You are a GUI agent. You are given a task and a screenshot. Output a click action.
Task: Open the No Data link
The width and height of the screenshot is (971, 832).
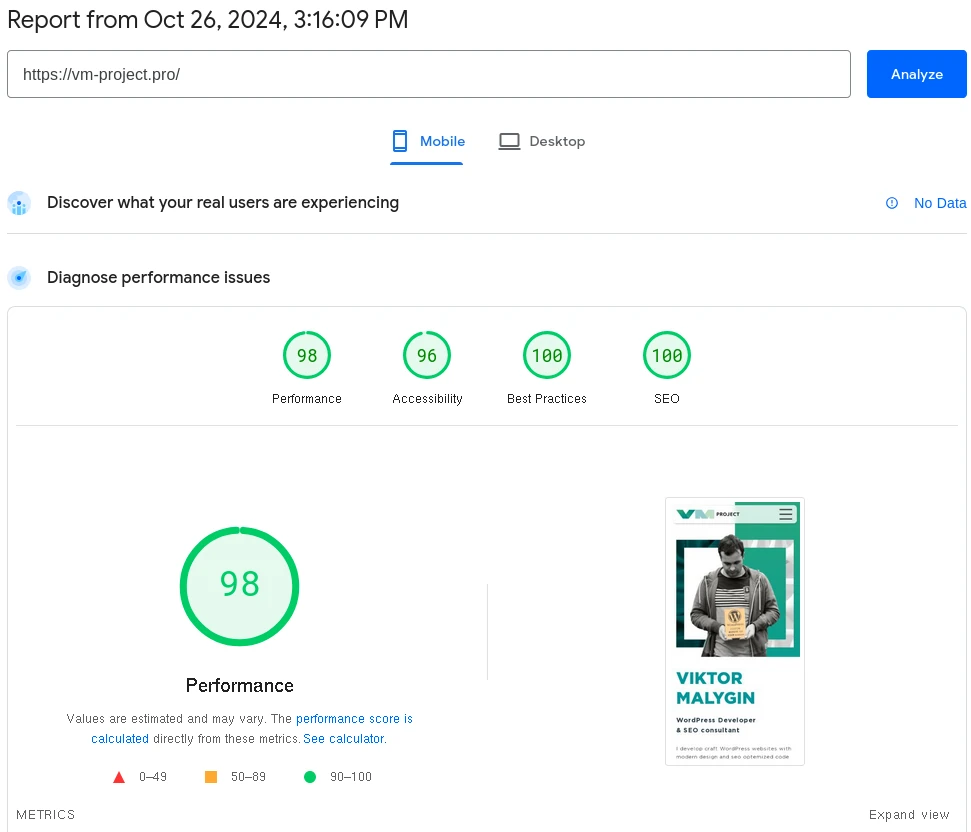940,203
